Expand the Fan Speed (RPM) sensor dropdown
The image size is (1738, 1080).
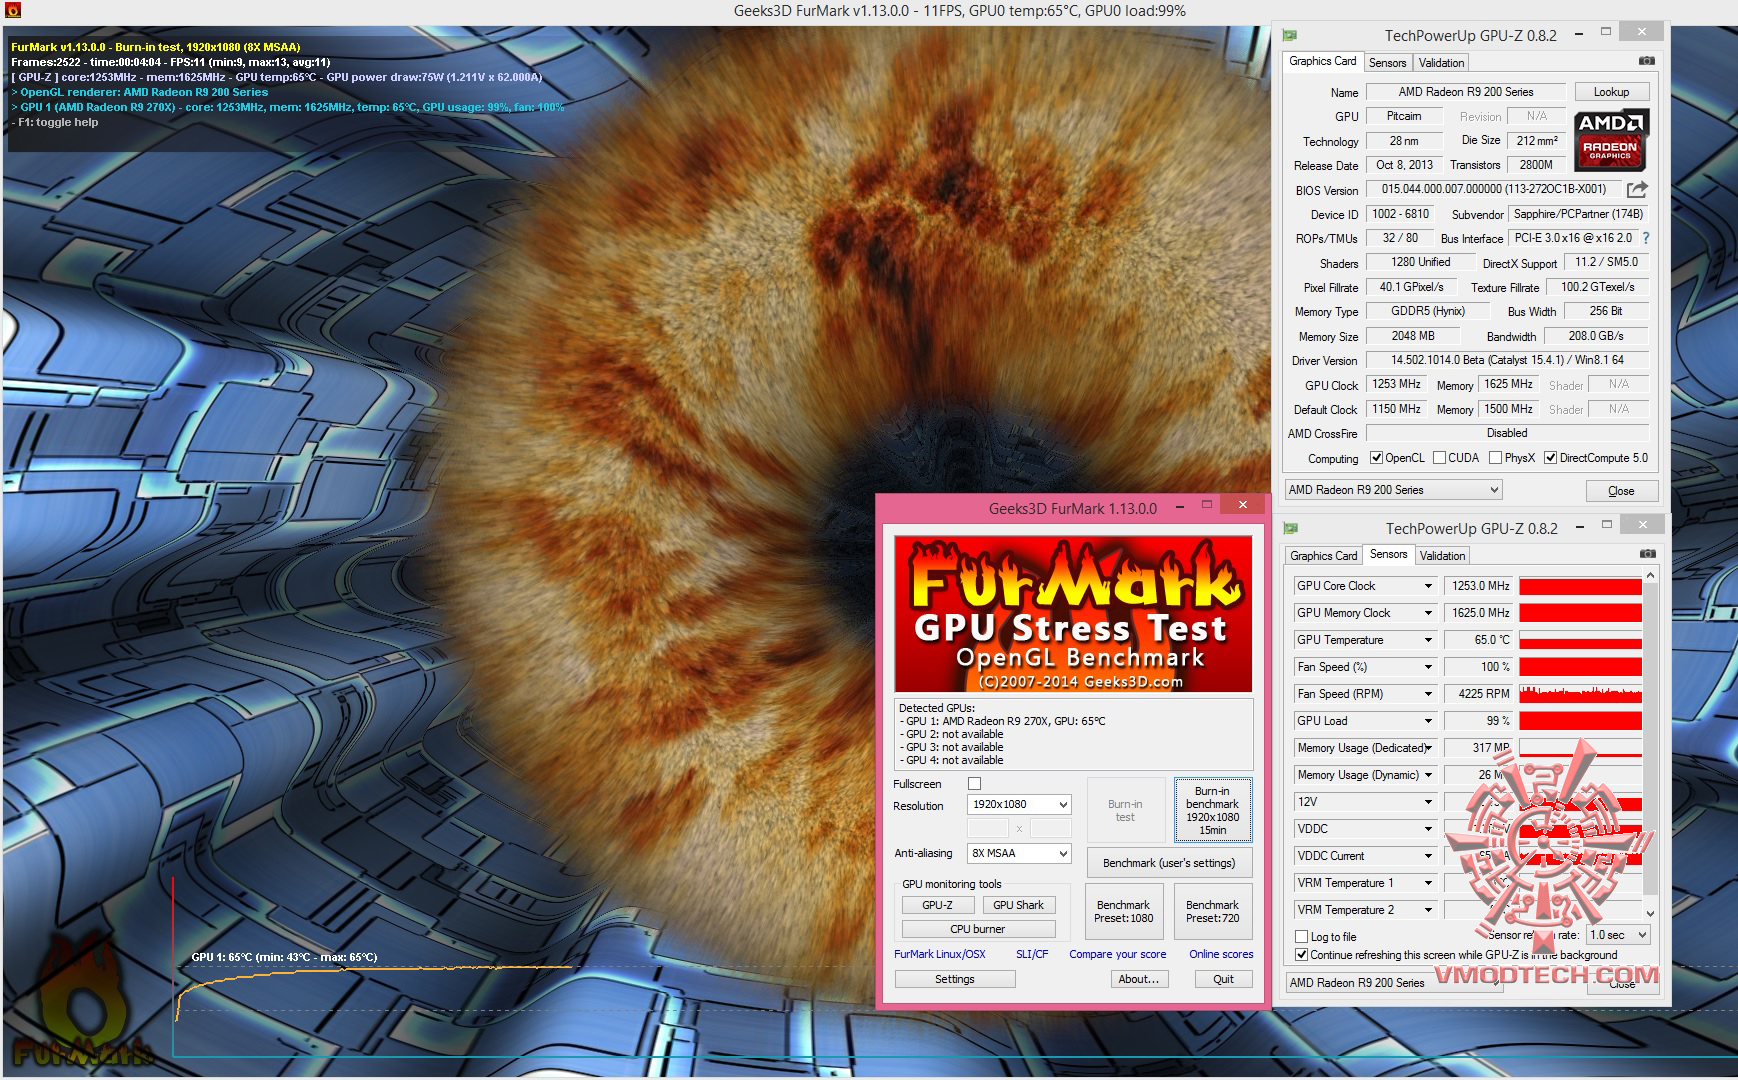coord(1428,694)
